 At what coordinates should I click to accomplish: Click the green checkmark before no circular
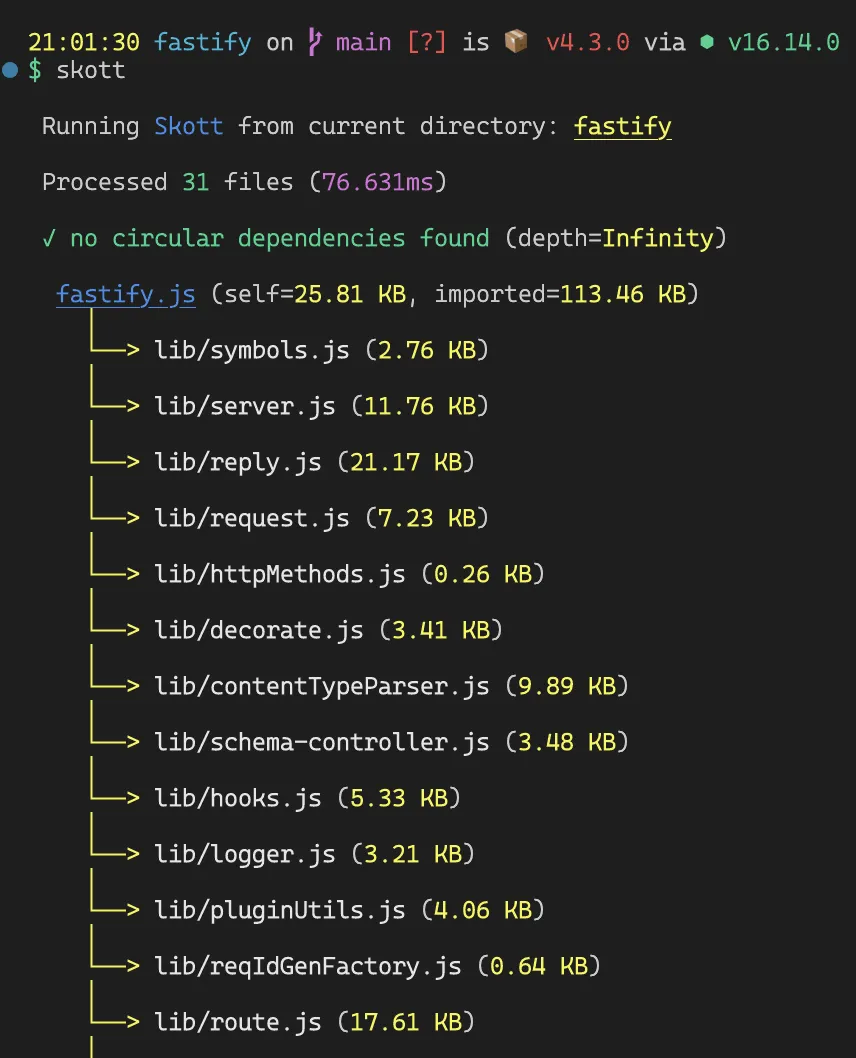point(49,238)
